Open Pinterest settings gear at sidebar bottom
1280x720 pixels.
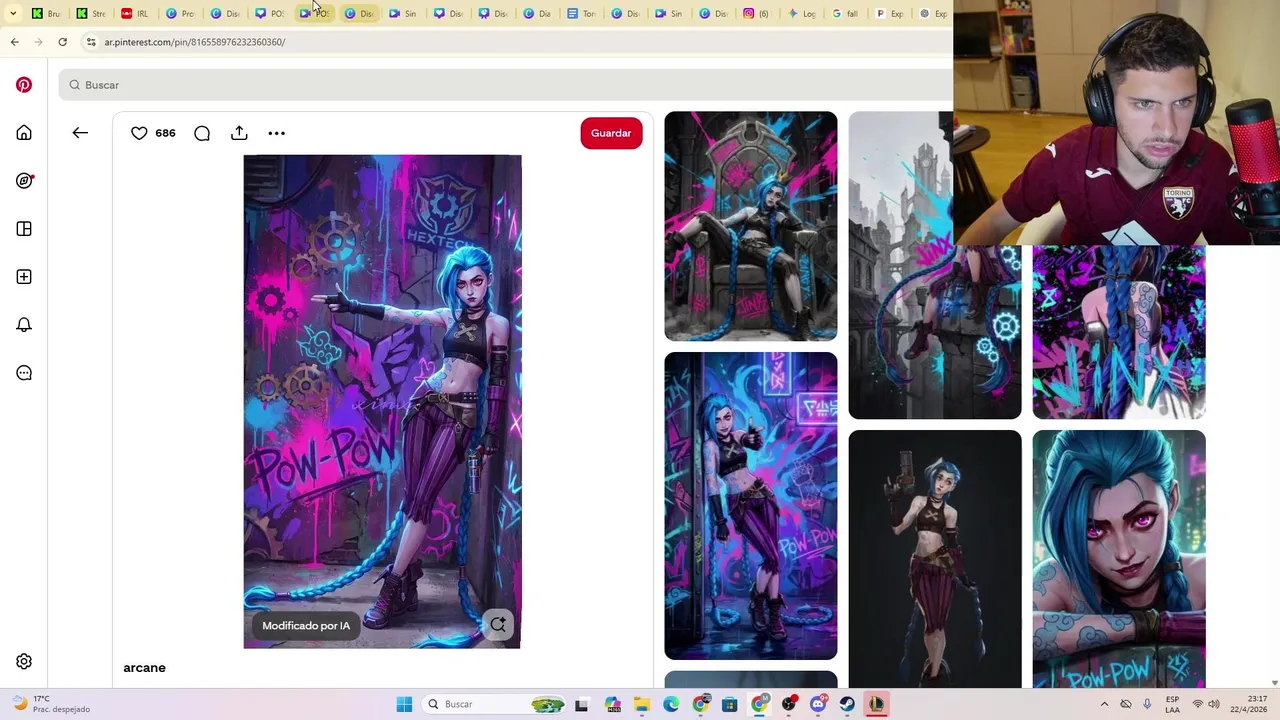[24, 662]
